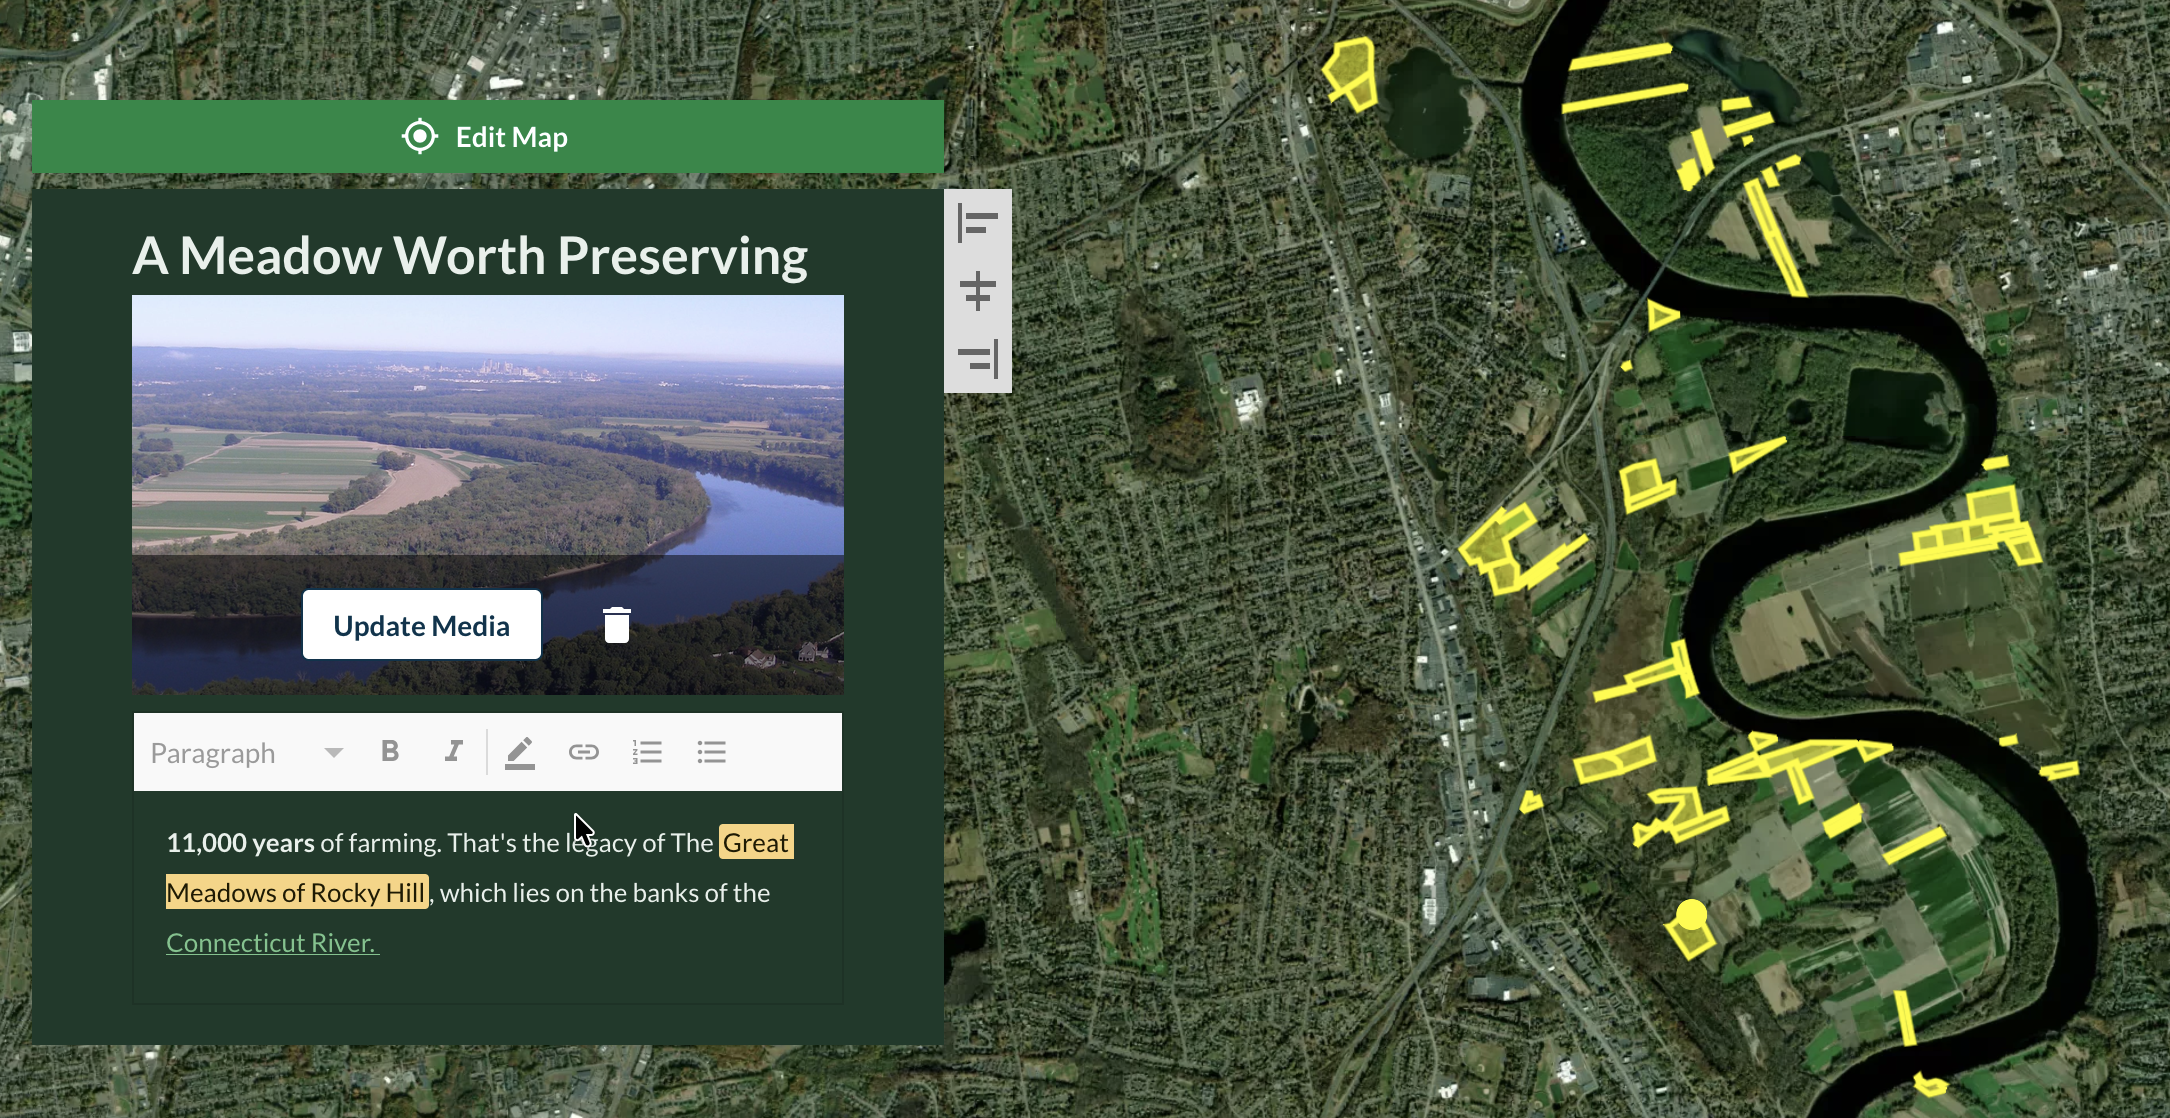Screen dimensions: 2170x1118
Task: Create a bulleted list
Action: point(711,752)
